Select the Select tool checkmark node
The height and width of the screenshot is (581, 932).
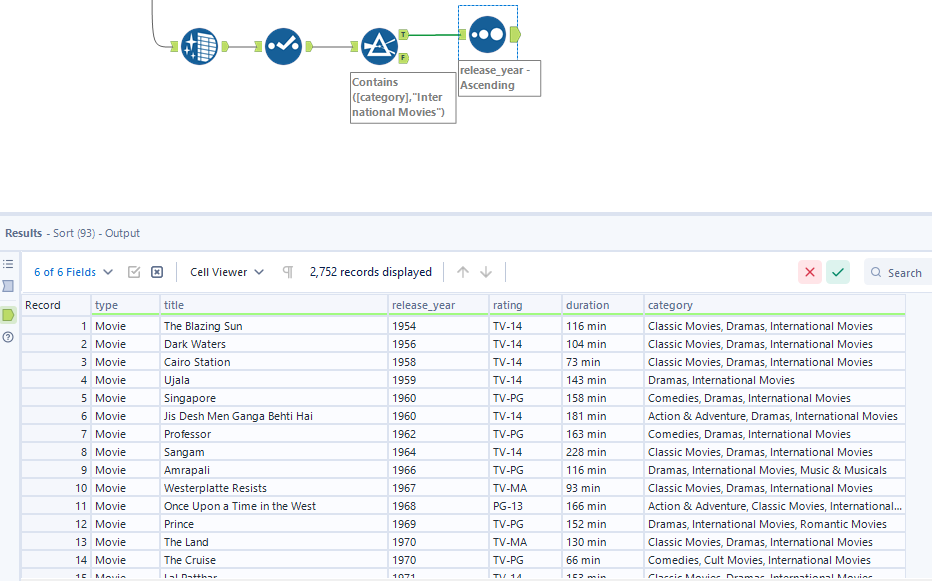(x=284, y=46)
